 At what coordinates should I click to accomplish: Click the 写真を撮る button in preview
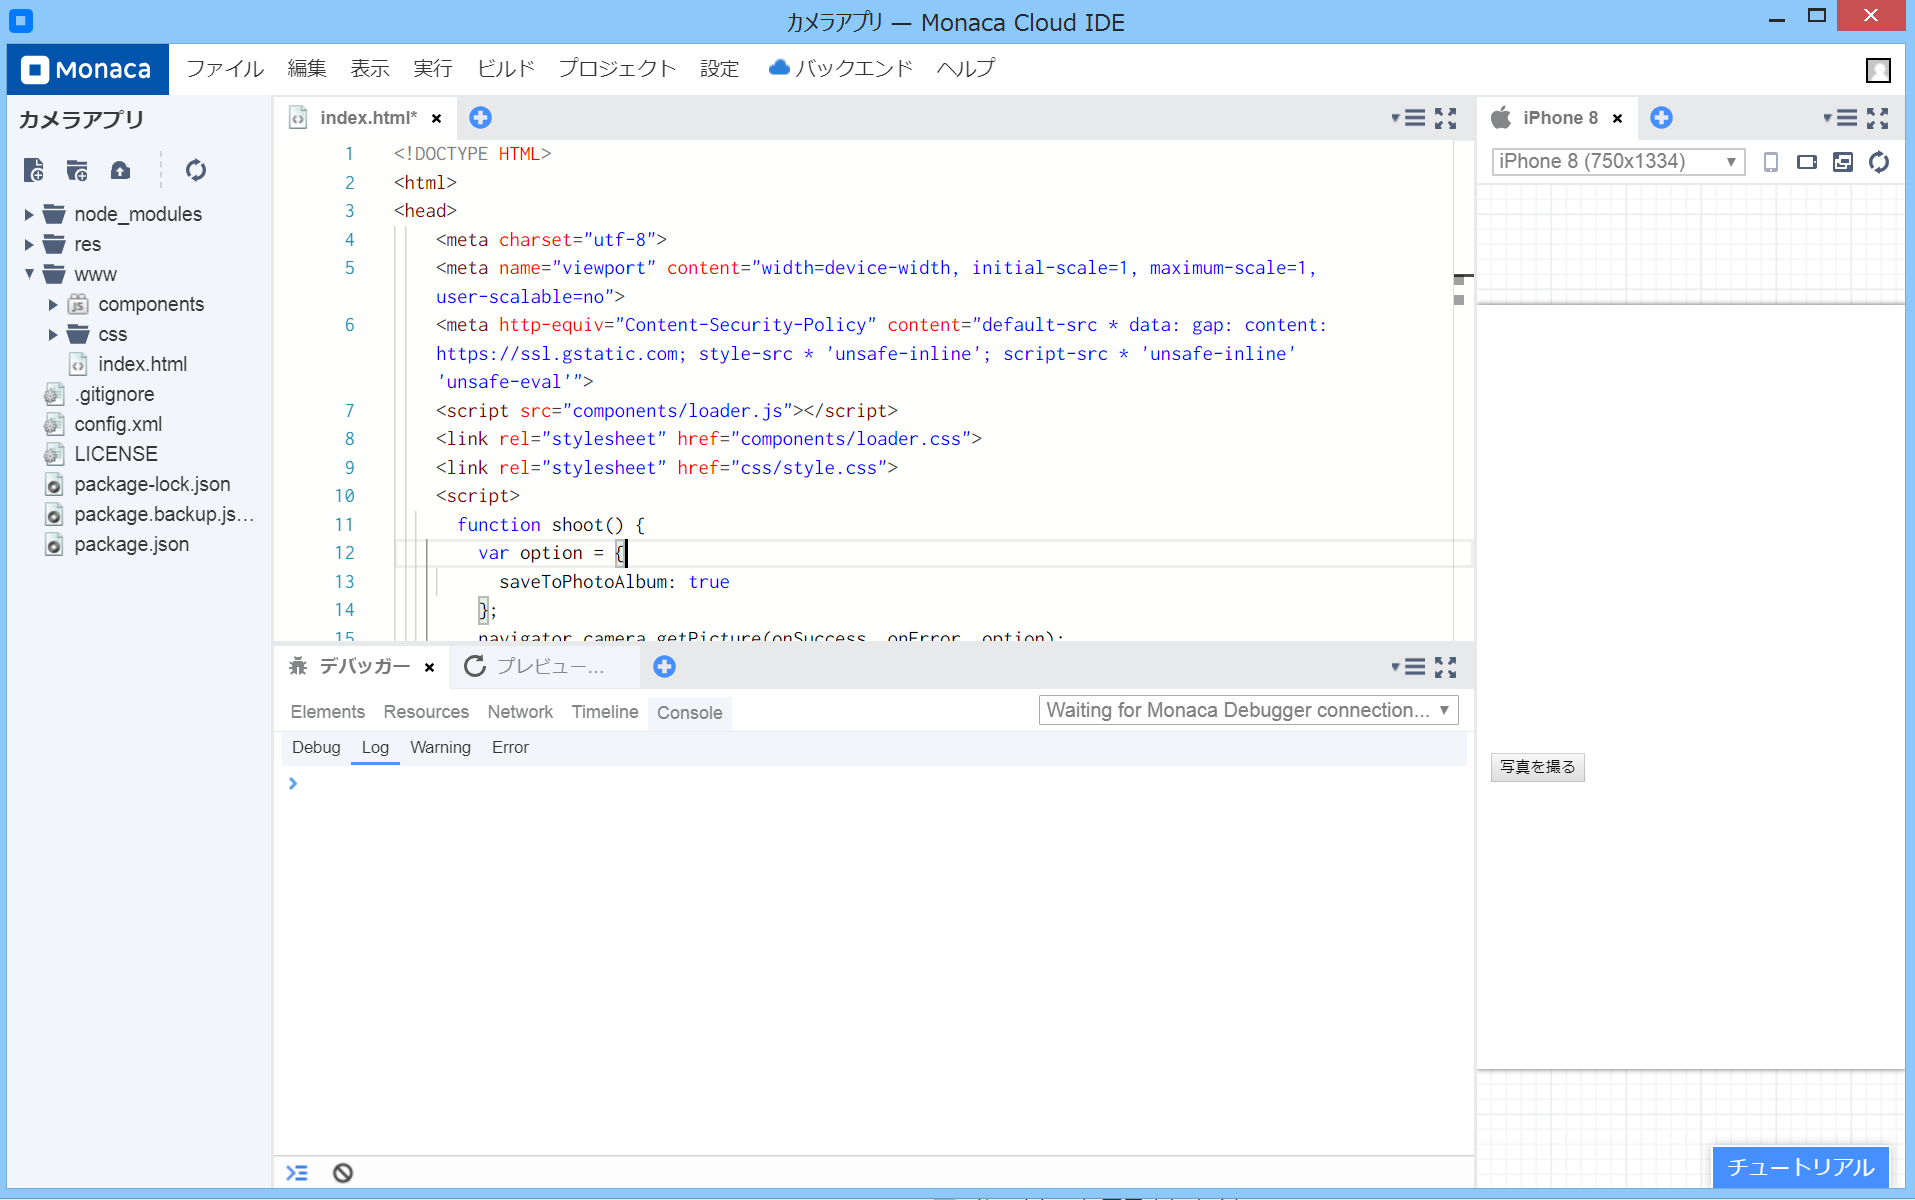coord(1537,767)
